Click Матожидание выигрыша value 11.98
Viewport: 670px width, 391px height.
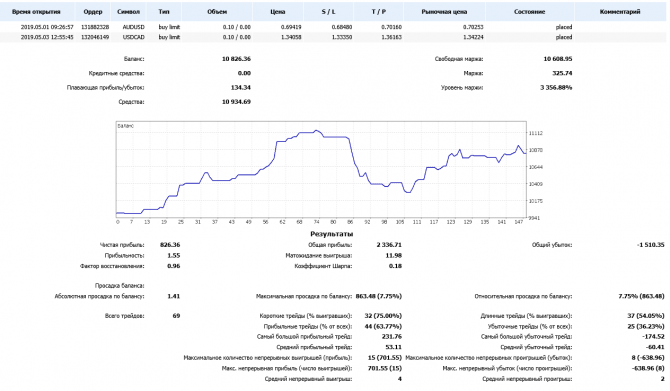394,256
